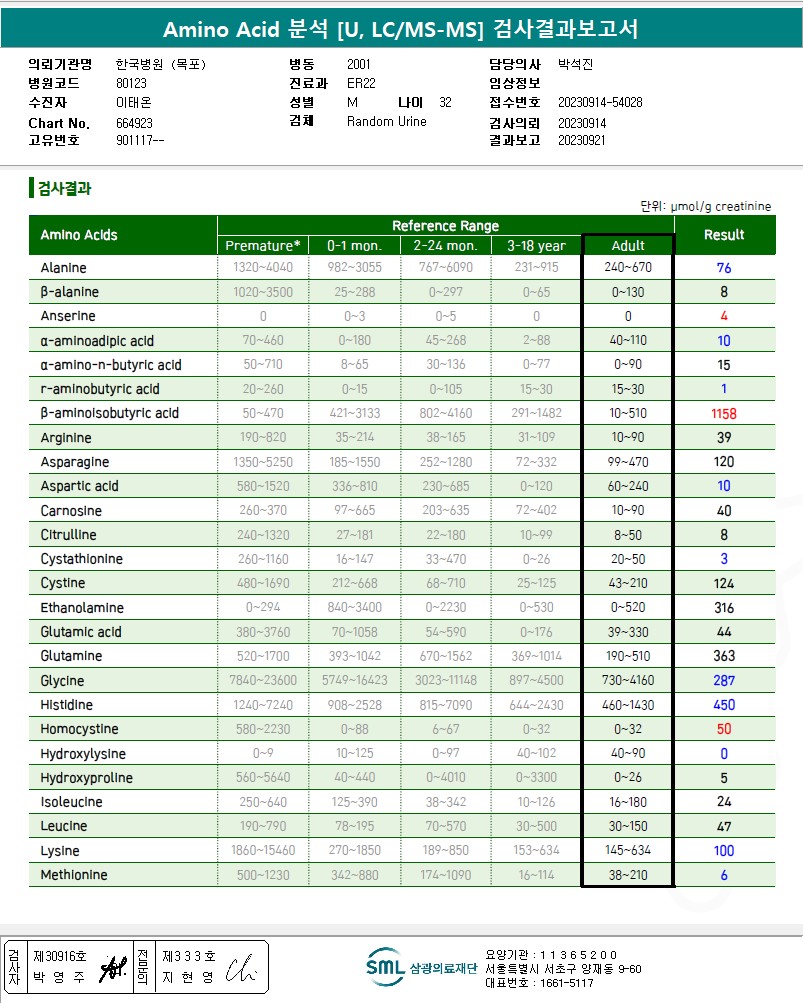803x1004 pixels.
Task: Click the 검사결과 section heading
Action: coord(65,188)
